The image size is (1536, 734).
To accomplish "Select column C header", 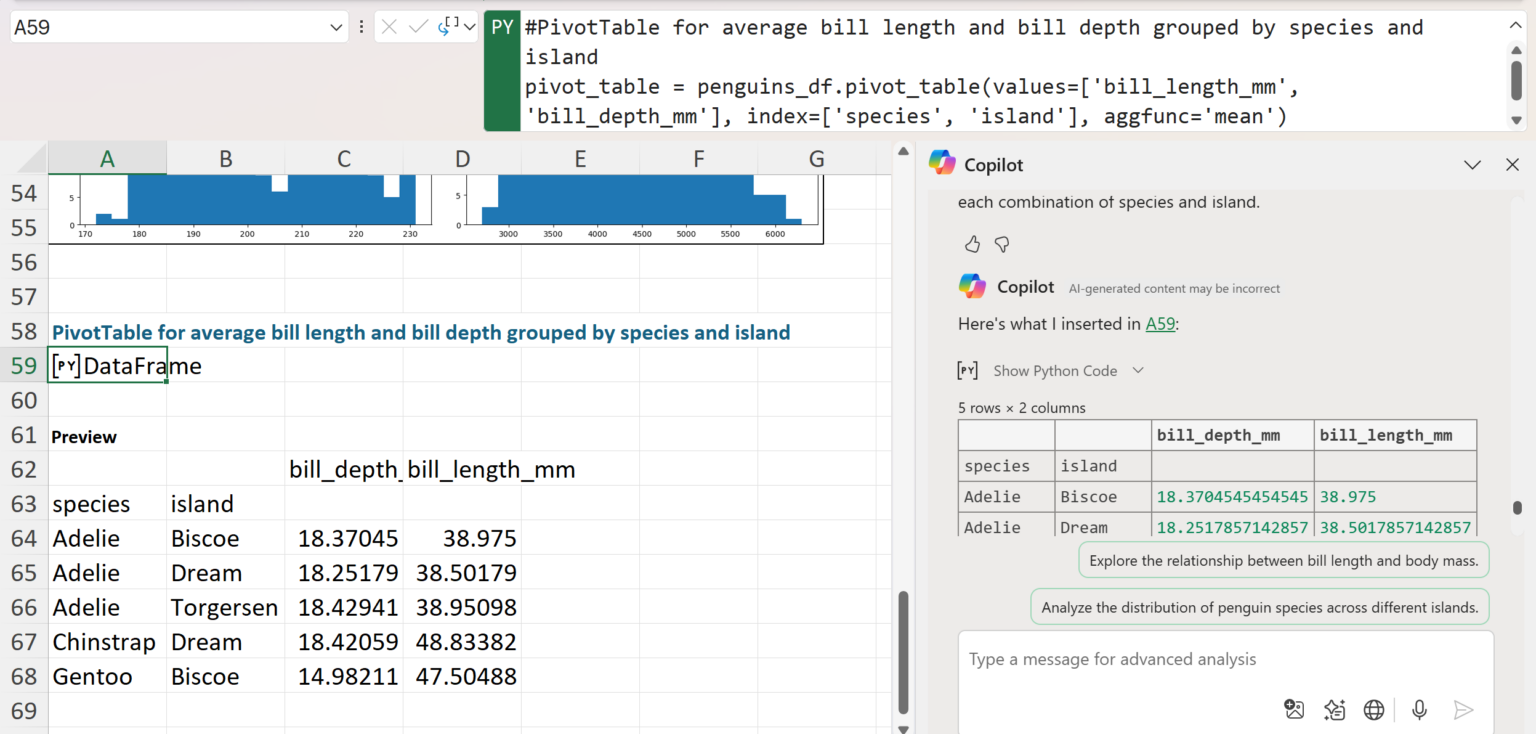I will coord(344,158).
